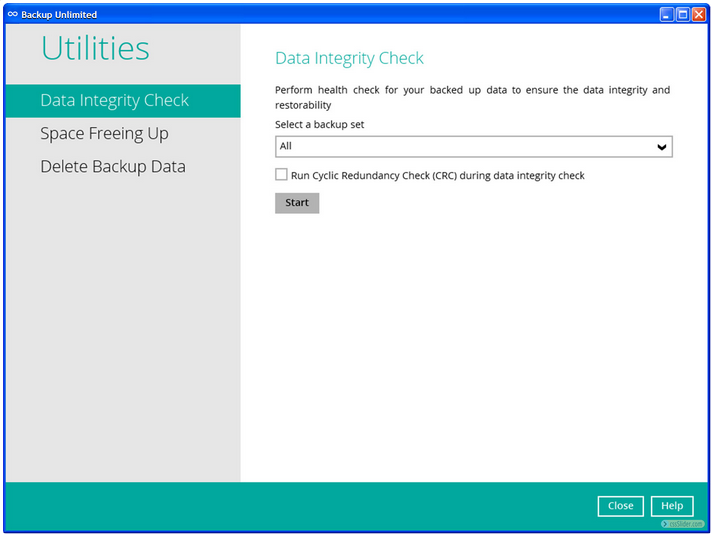Minimize the Backup Unlimited window
Screen dimensions: 713x536
pyautogui.click(x=667, y=14)
